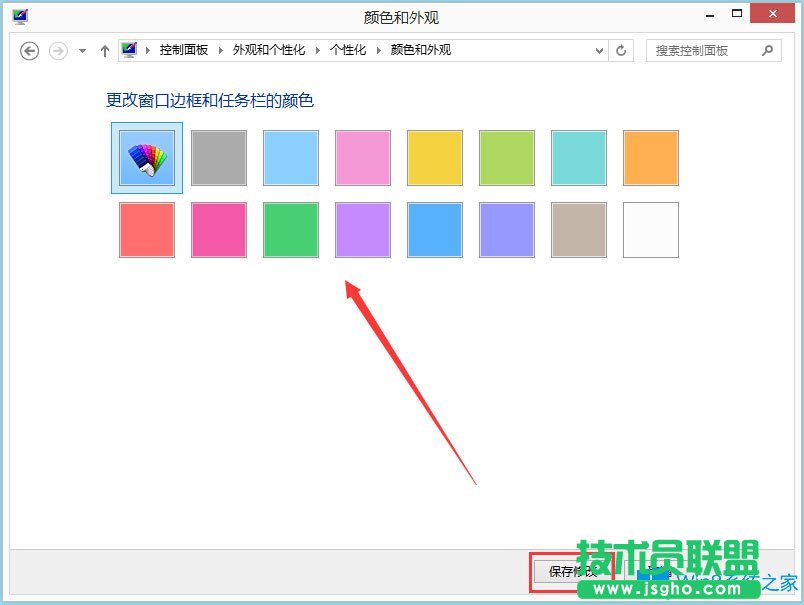Select the teal color swatch
Screen dimensions: 804x605
point(579,158)
